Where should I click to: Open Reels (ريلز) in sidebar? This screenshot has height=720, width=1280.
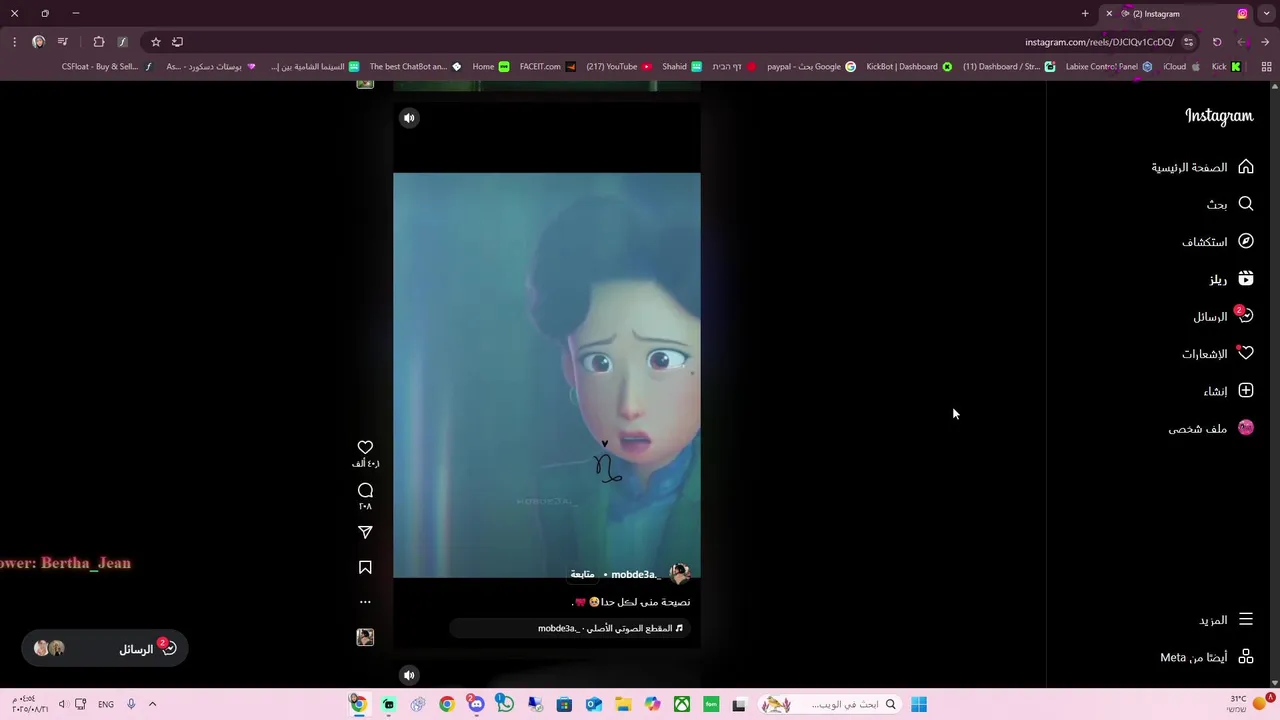1231,279
